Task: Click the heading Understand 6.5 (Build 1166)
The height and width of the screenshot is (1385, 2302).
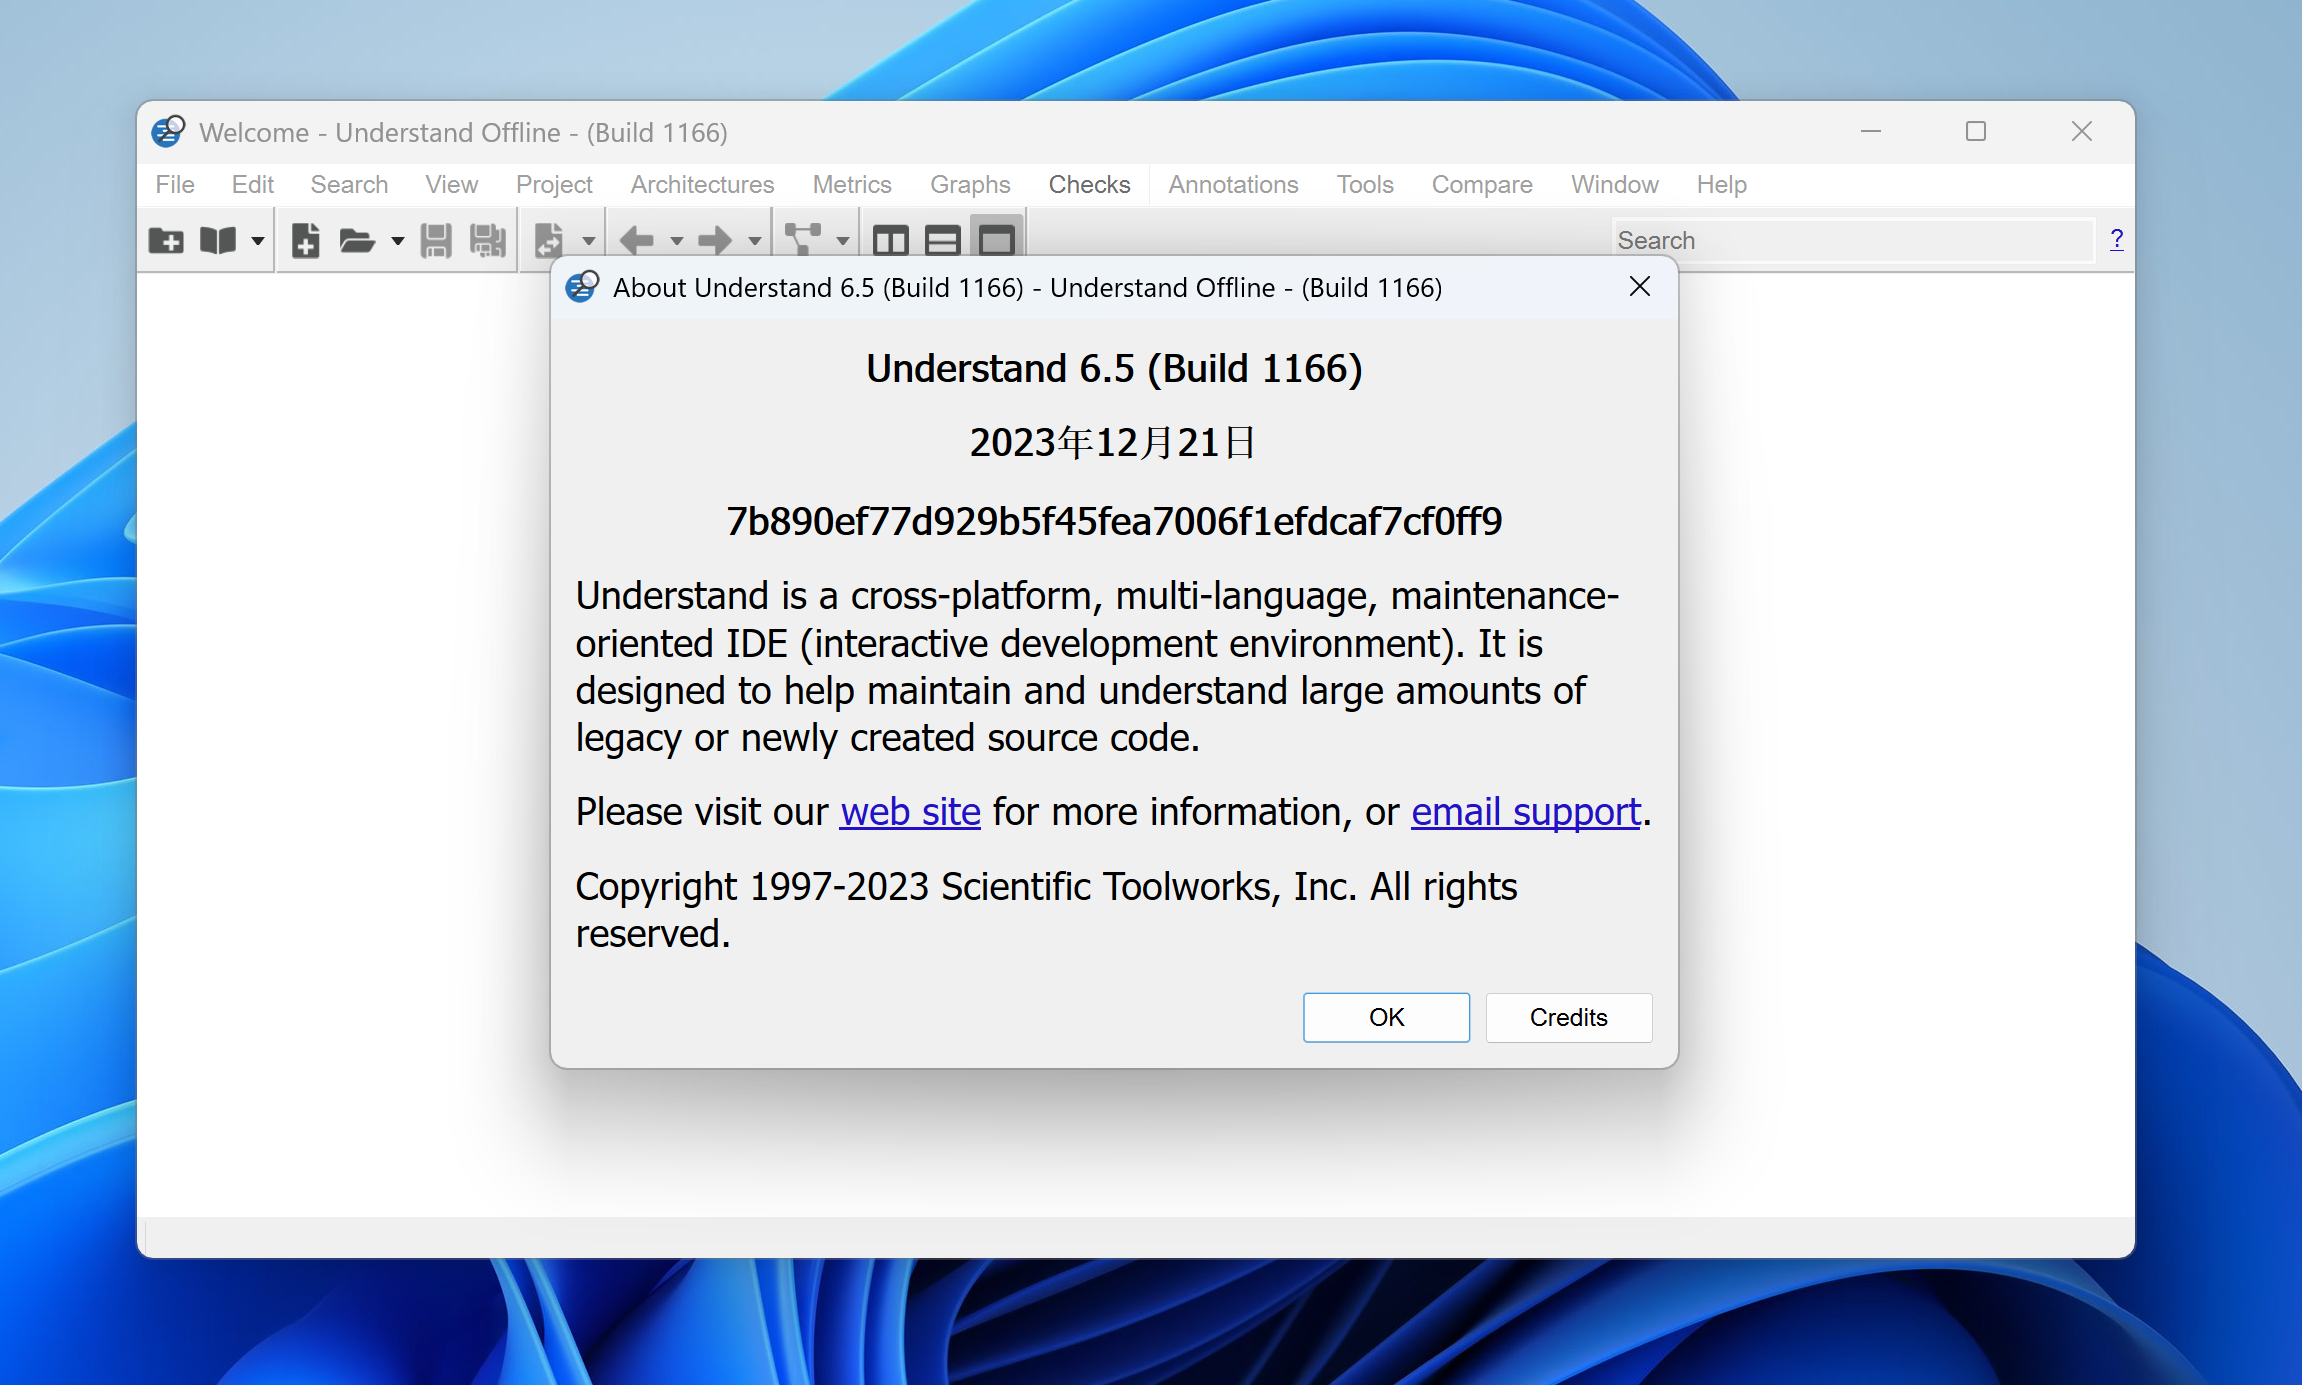Action: pyautogui.click(x=1114, y=368)
